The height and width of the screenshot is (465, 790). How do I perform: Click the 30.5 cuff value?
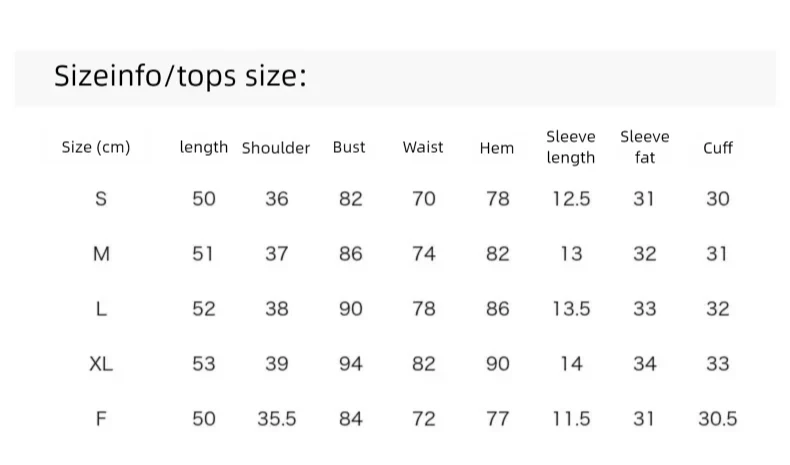click(x=717, y=419)
